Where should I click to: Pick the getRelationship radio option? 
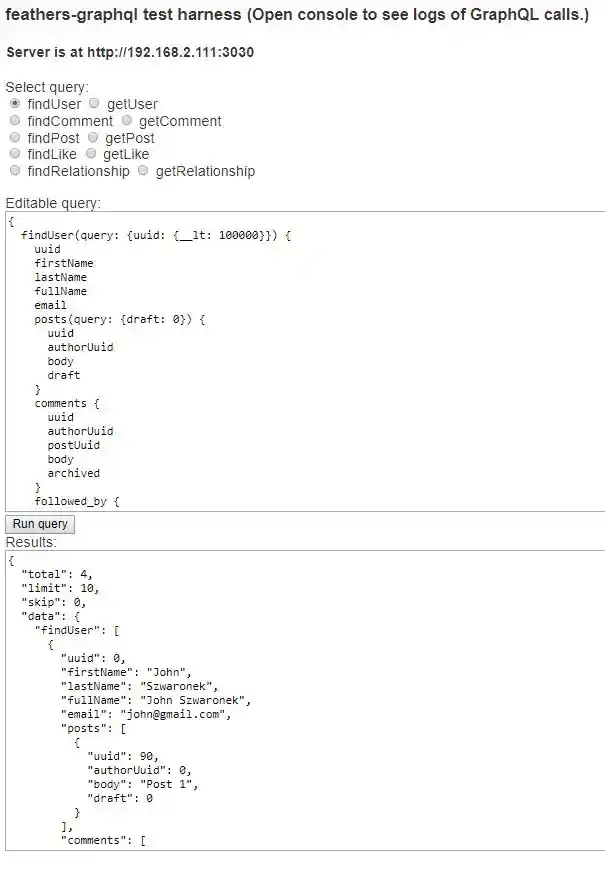coord(143,171)
